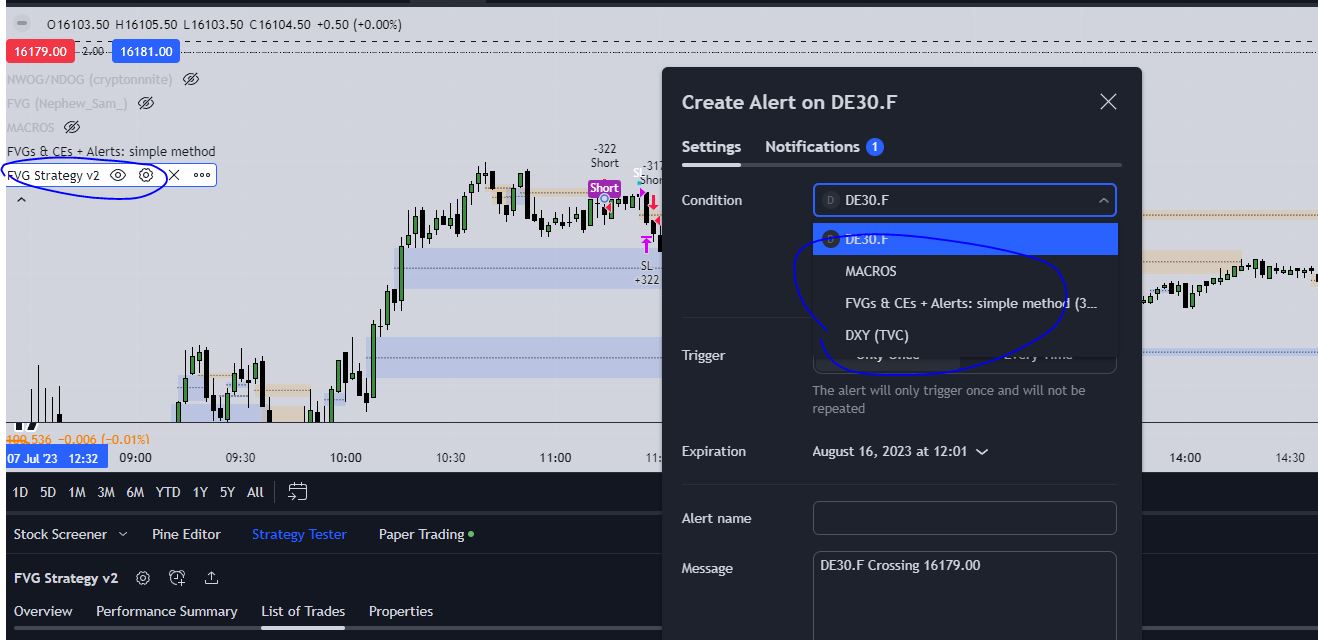Set chart range to 6M

point(135,491)
